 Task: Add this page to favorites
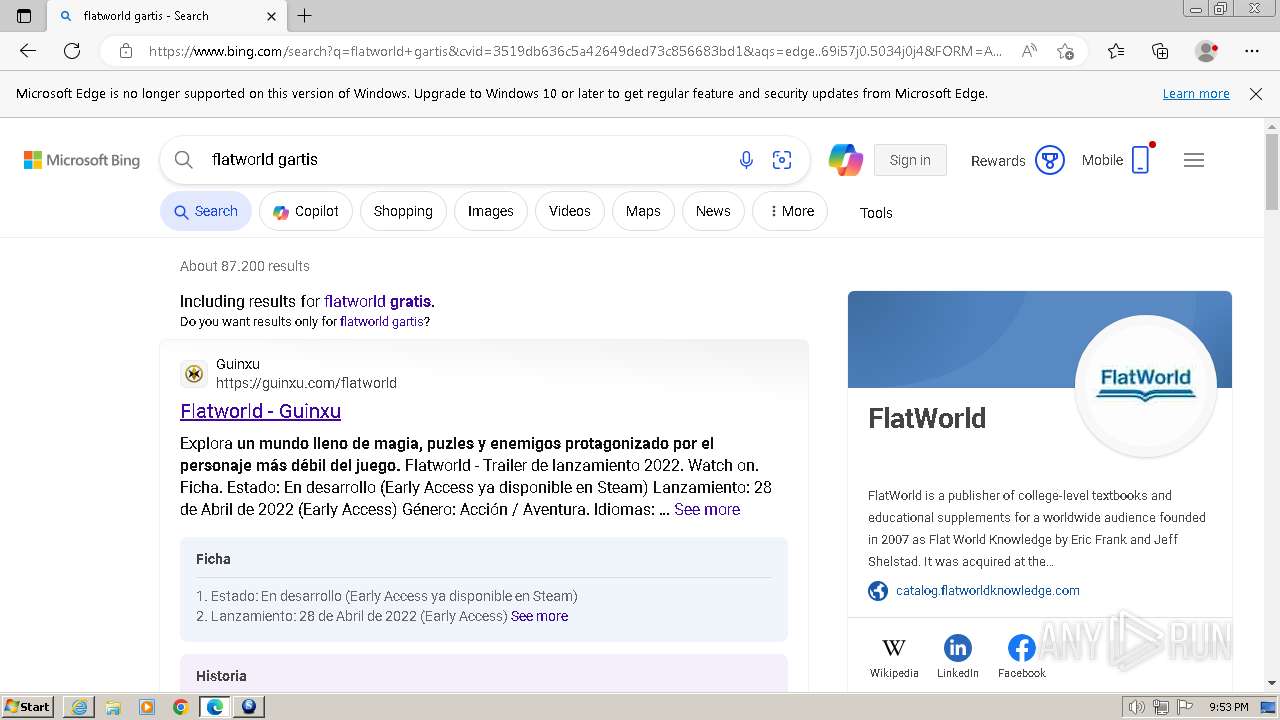[1065, 51]
